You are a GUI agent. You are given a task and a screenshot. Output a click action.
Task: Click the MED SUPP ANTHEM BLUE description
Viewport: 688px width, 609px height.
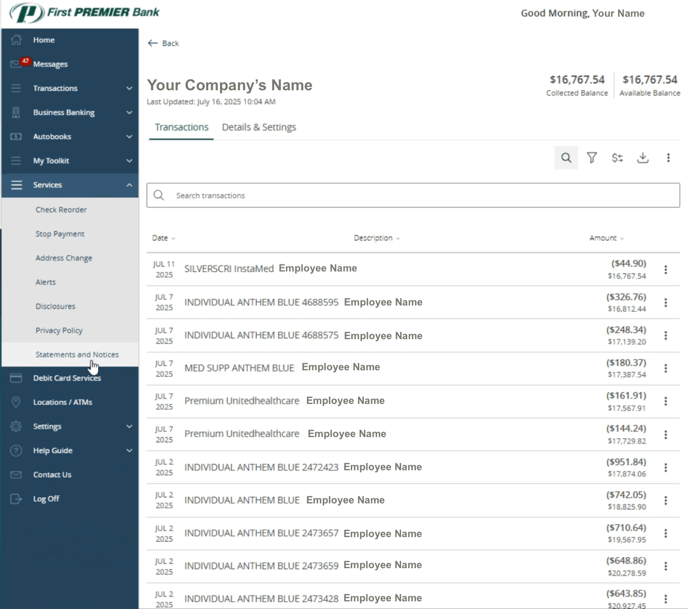coord(239,368)
